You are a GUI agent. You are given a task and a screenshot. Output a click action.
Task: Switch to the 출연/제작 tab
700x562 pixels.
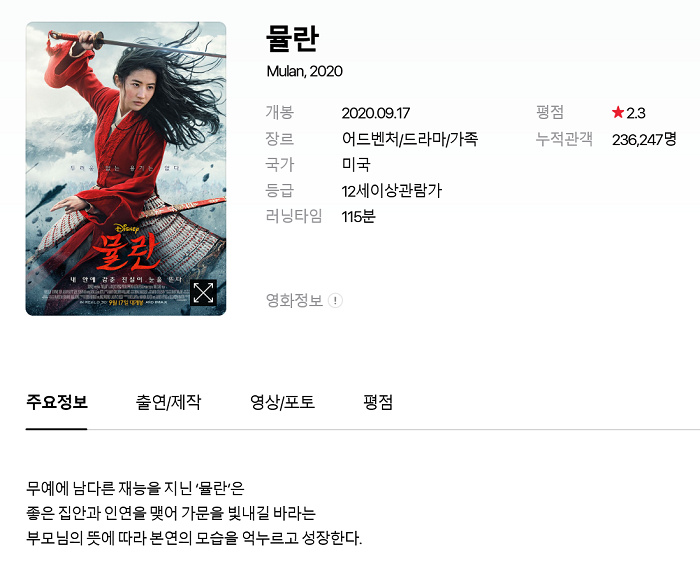(168, 402)
